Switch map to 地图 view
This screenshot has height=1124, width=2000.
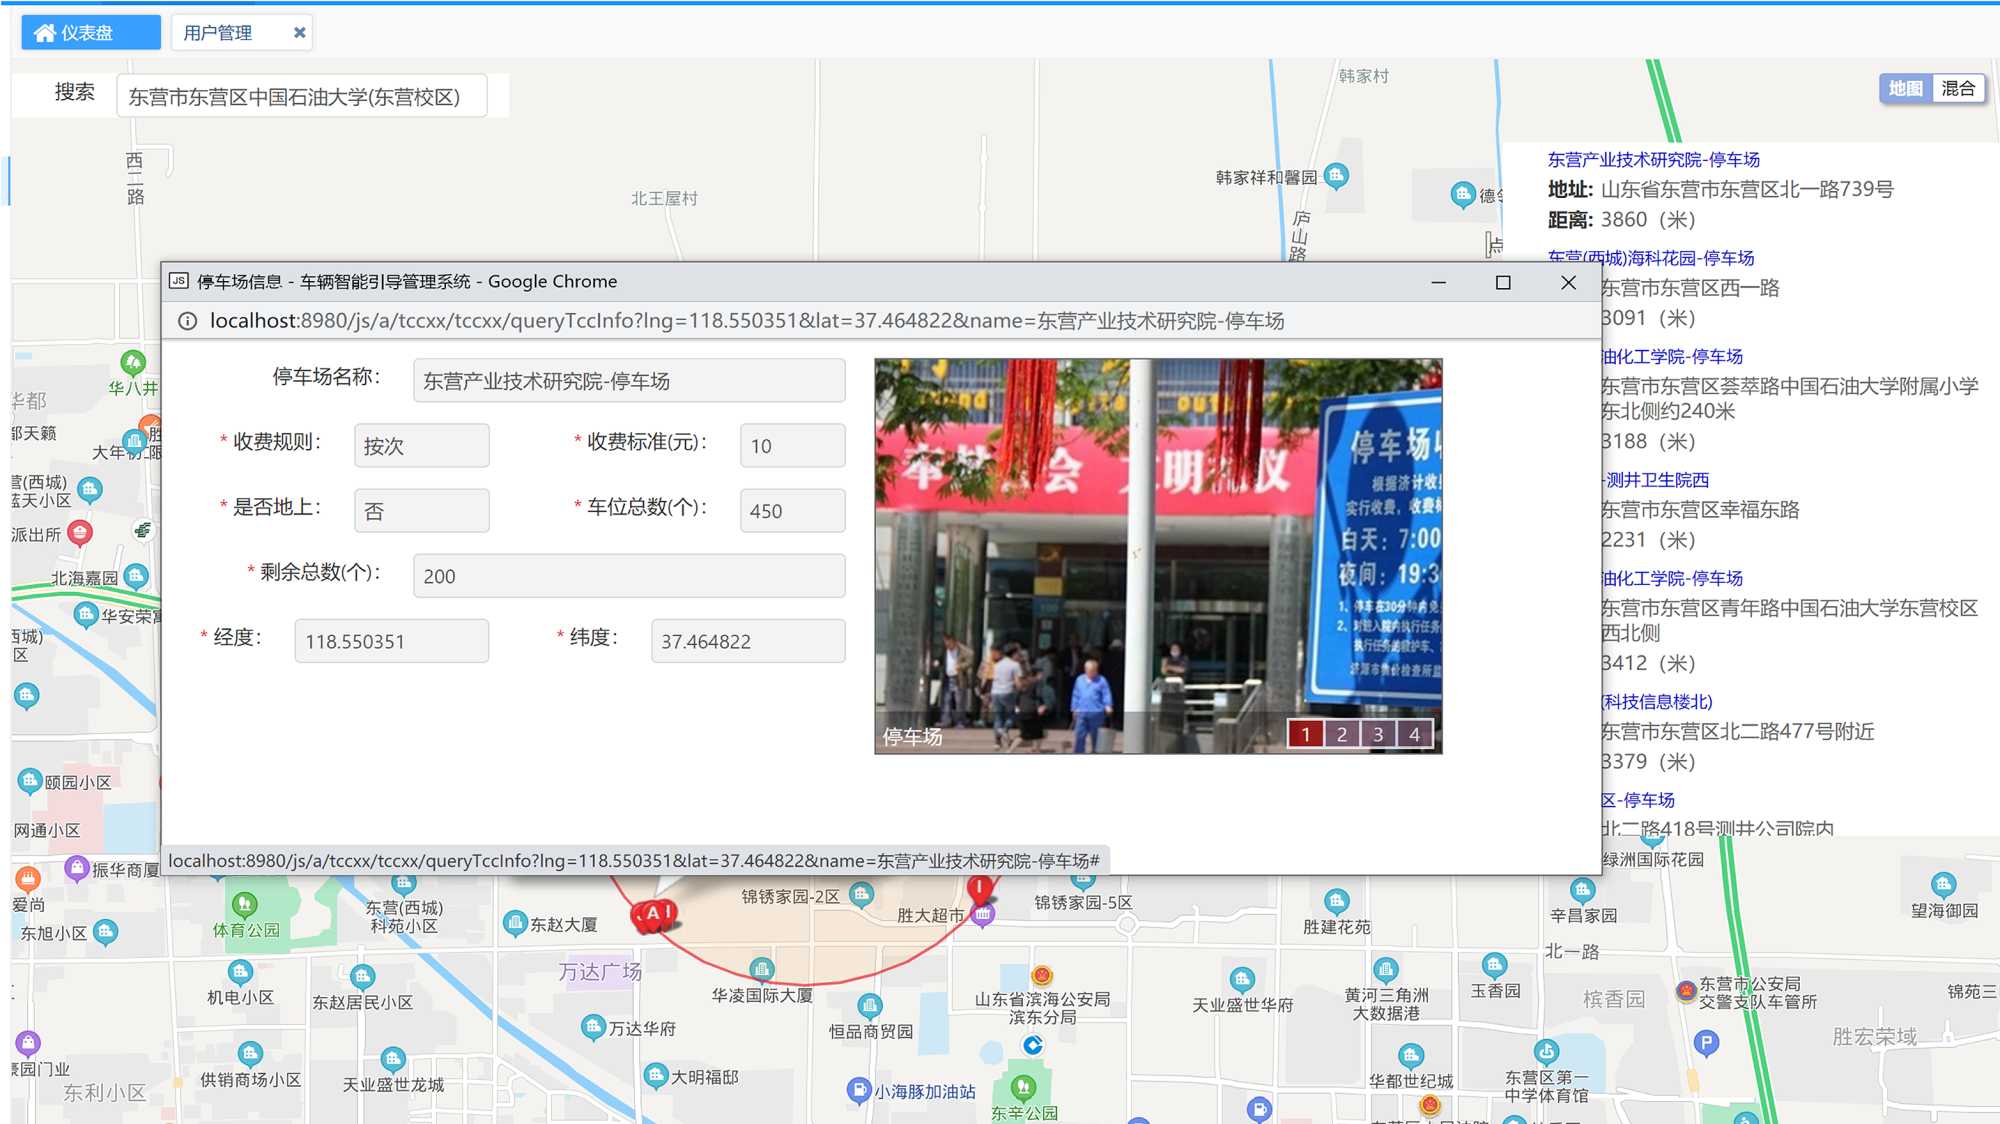(1905, 89)
